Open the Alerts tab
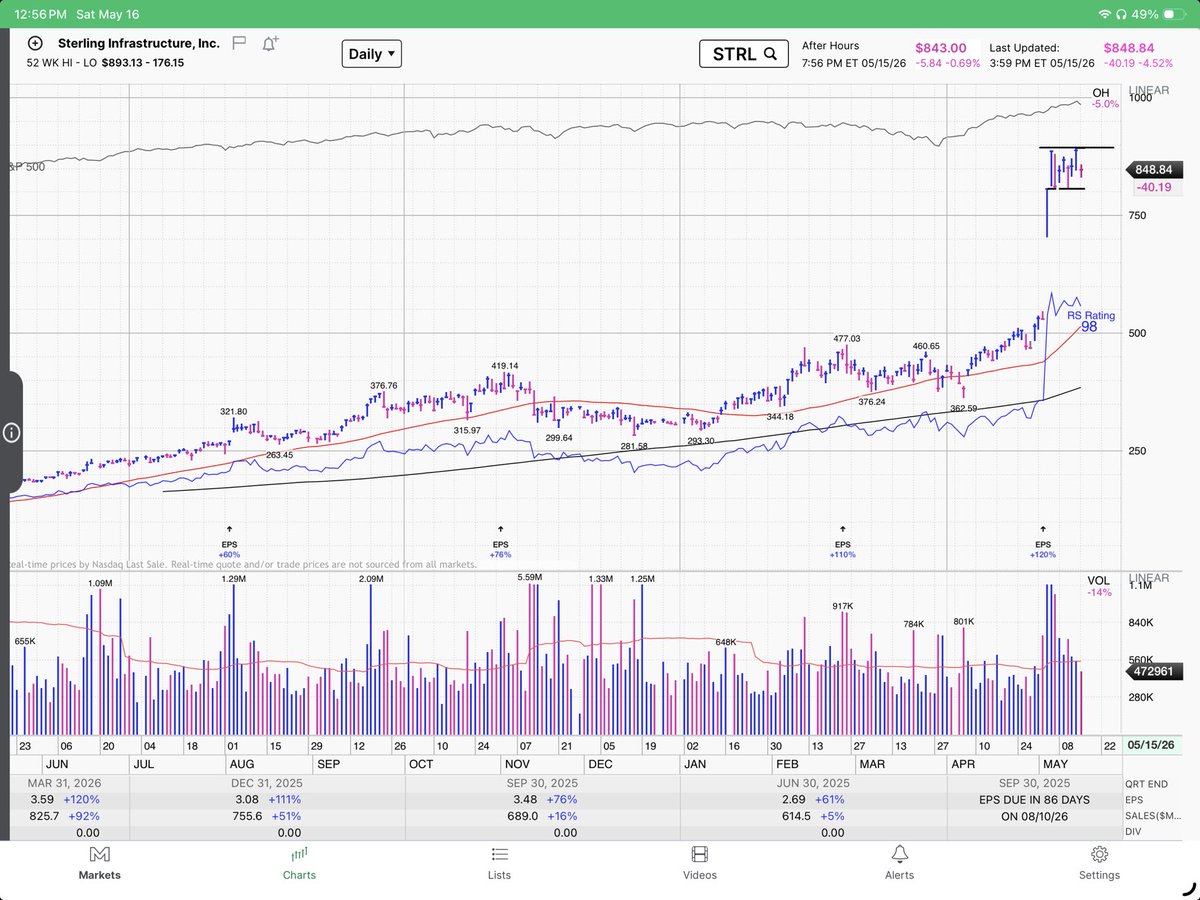This screenshot has width=1200, height=900. [x=899, y=863]
